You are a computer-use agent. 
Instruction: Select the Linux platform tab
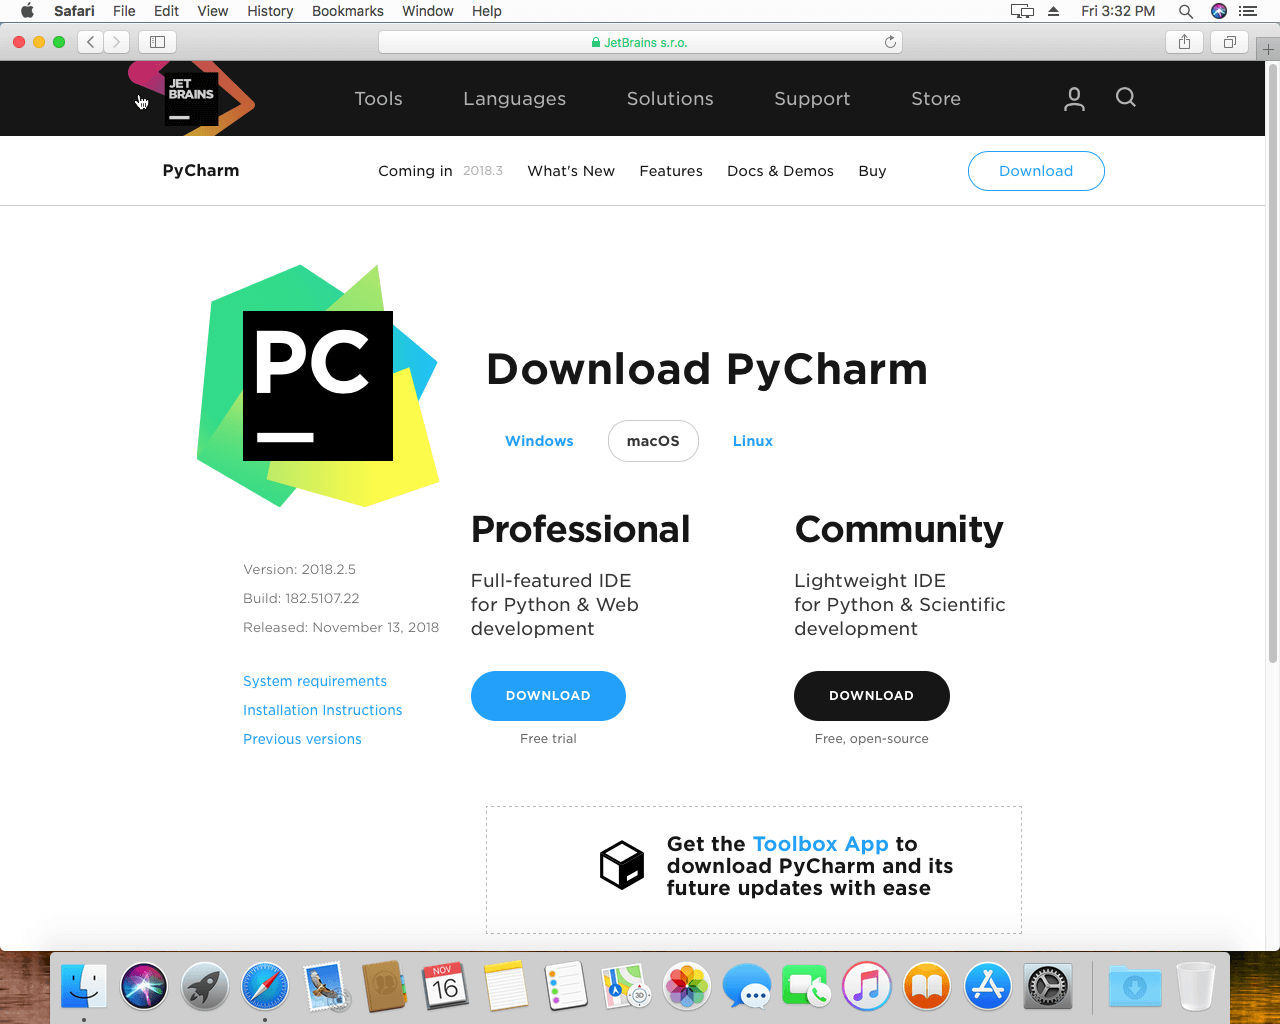tap(752, 441)
